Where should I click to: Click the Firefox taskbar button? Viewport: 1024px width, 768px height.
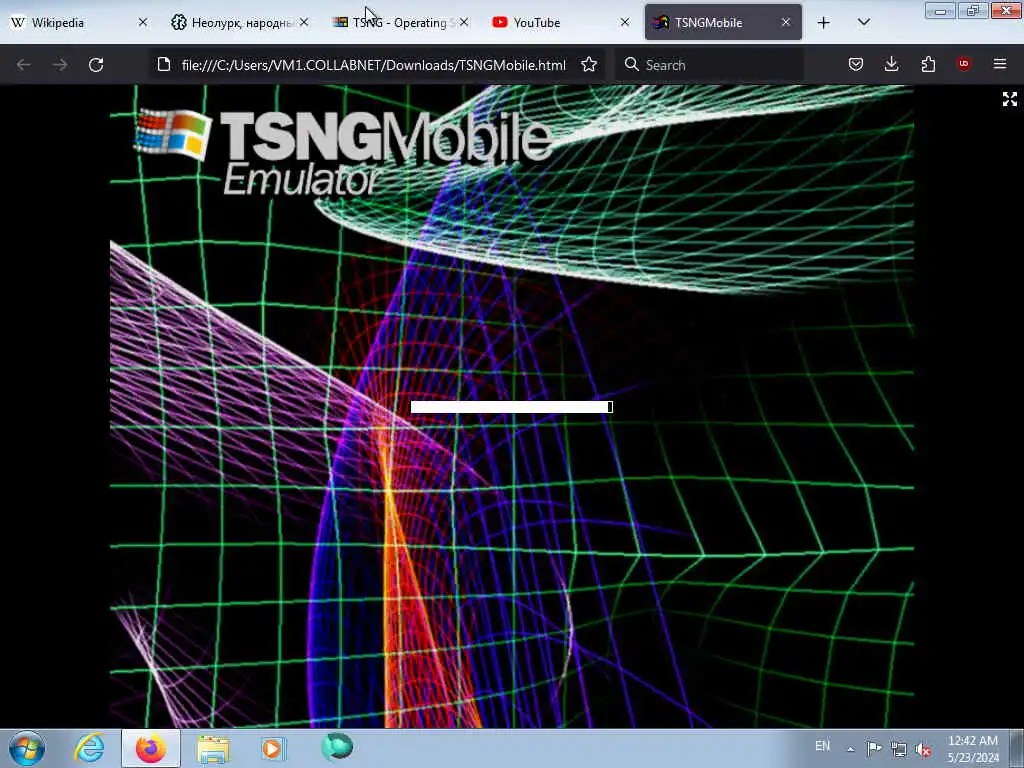pos(151,748)
